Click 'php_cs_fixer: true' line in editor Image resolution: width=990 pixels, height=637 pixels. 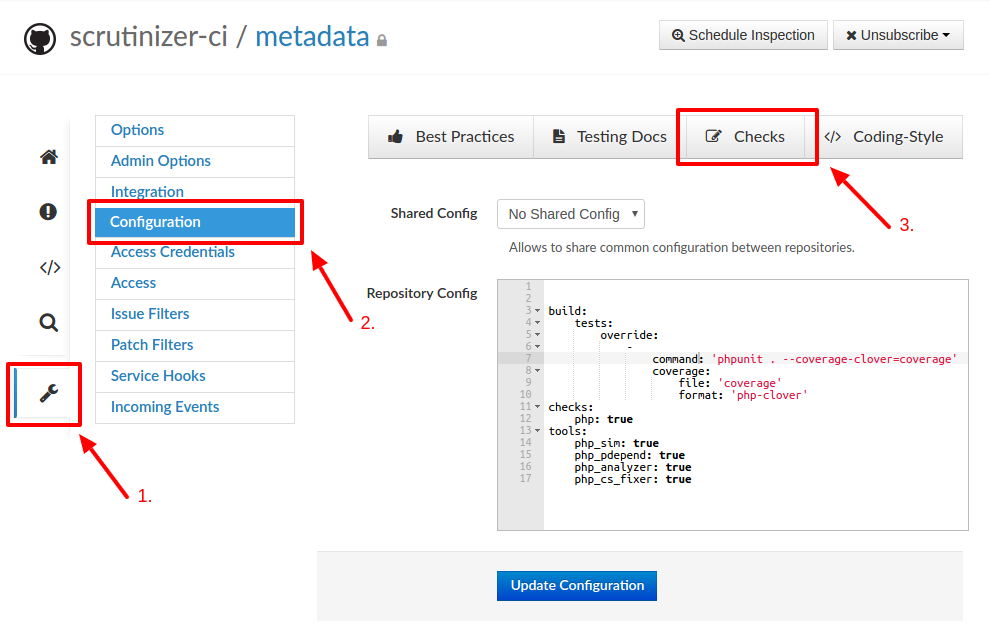click(x=633, y=479)
